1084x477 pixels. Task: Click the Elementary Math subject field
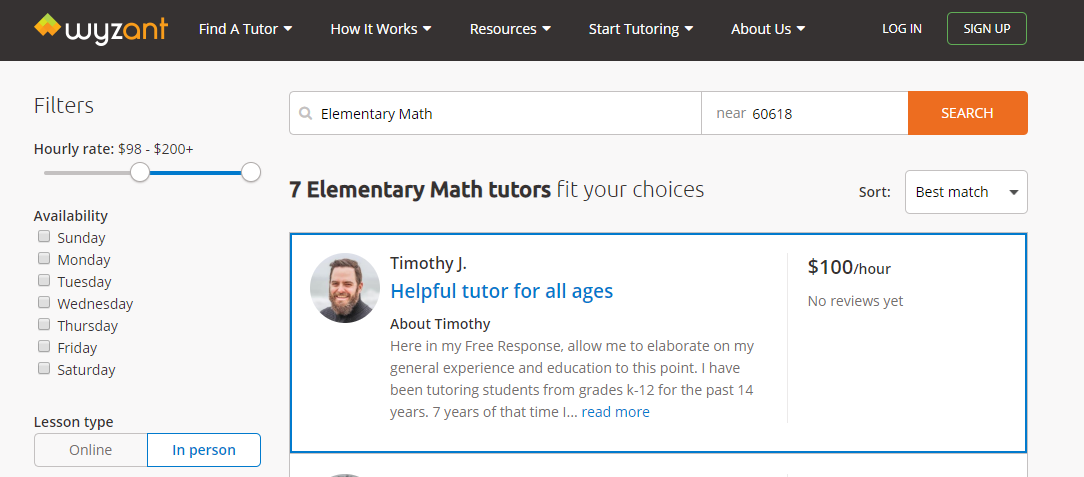495,113
